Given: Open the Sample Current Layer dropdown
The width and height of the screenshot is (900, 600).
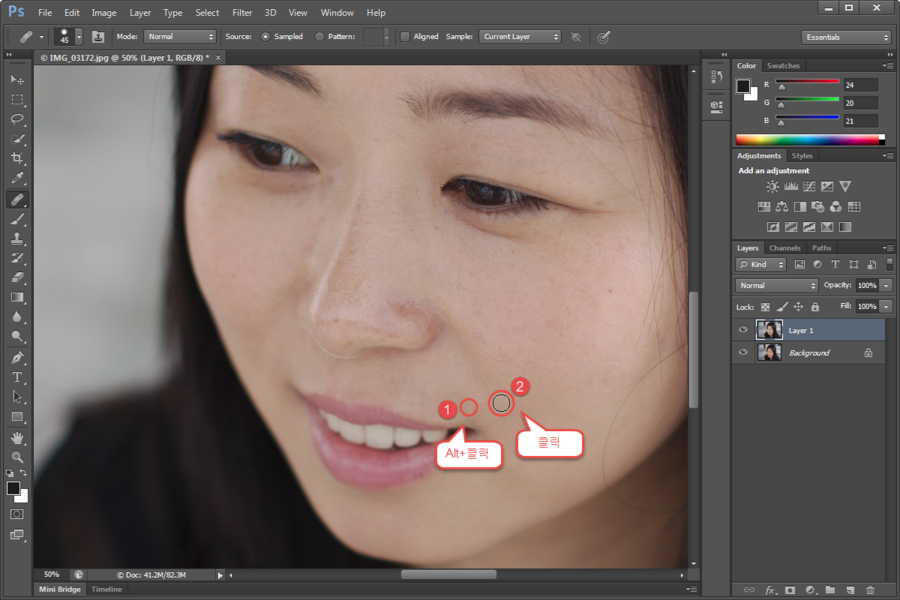Looking at the screenshot, I should point(520,37).
